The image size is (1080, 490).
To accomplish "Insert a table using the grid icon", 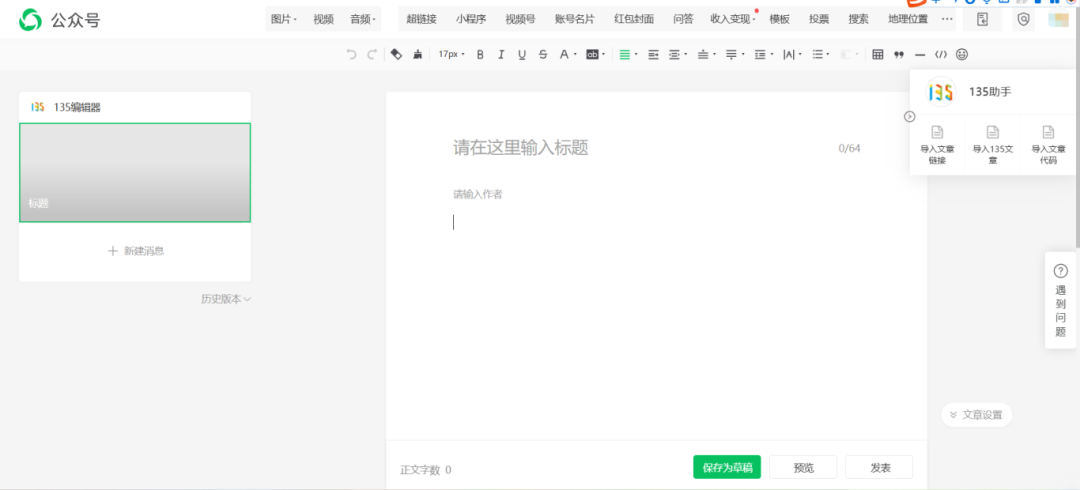I will tap(878, 55).
